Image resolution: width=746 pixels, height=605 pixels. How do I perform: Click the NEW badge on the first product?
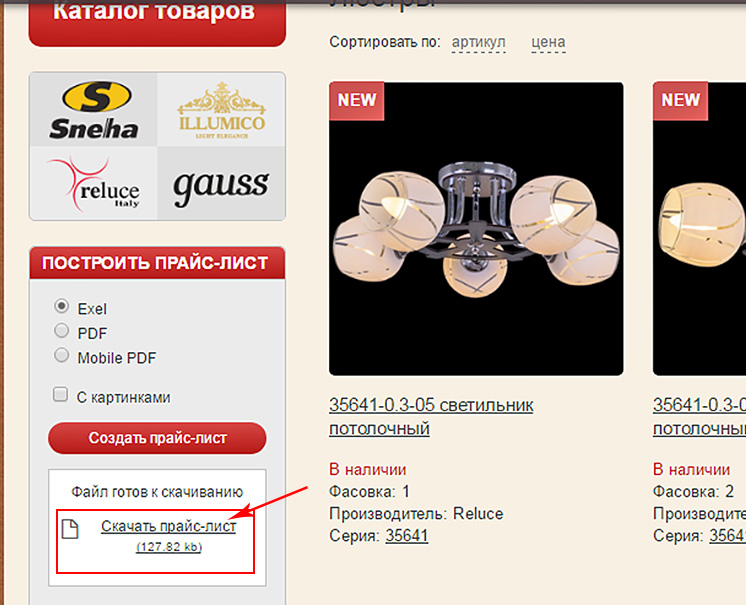click(x=356, y=101)
